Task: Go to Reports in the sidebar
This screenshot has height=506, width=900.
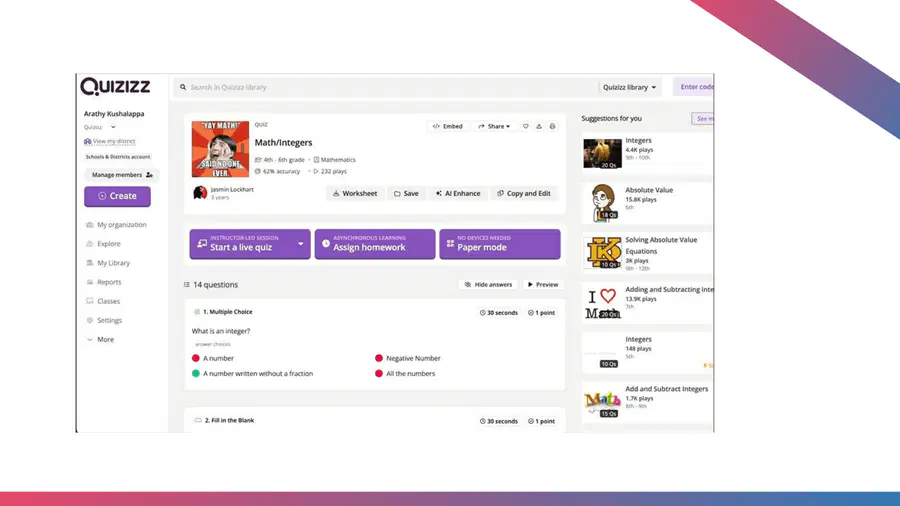Action: point(109,282)
